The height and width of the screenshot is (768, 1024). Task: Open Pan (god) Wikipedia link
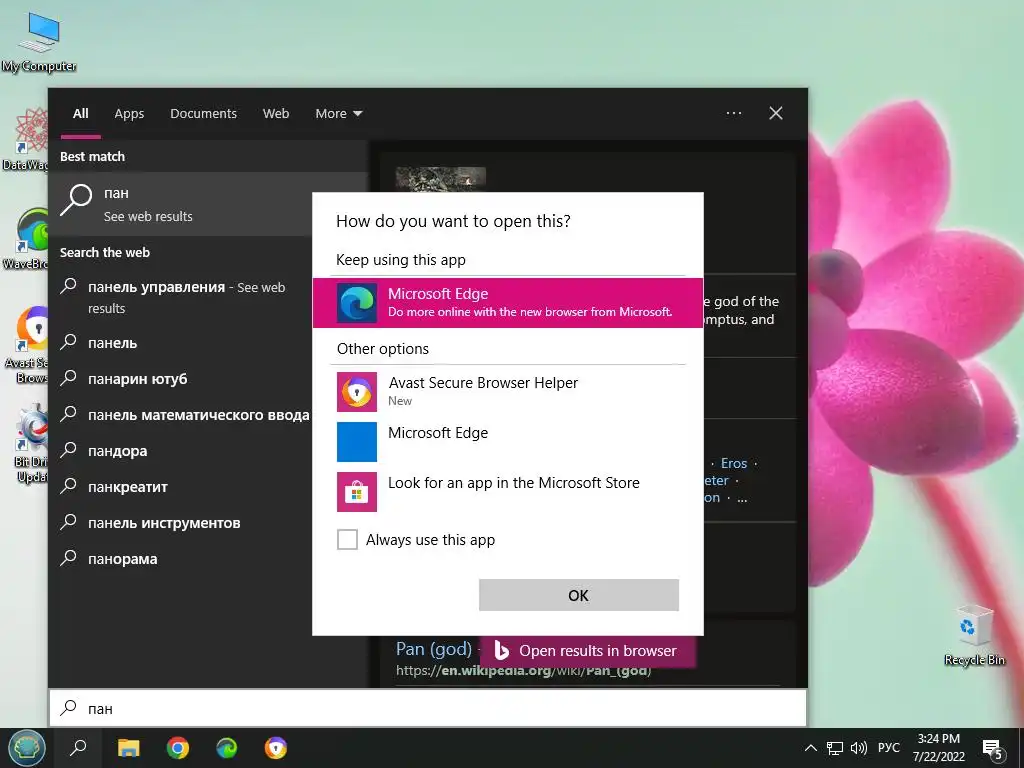pyautogui.click(x=434, y=649)
